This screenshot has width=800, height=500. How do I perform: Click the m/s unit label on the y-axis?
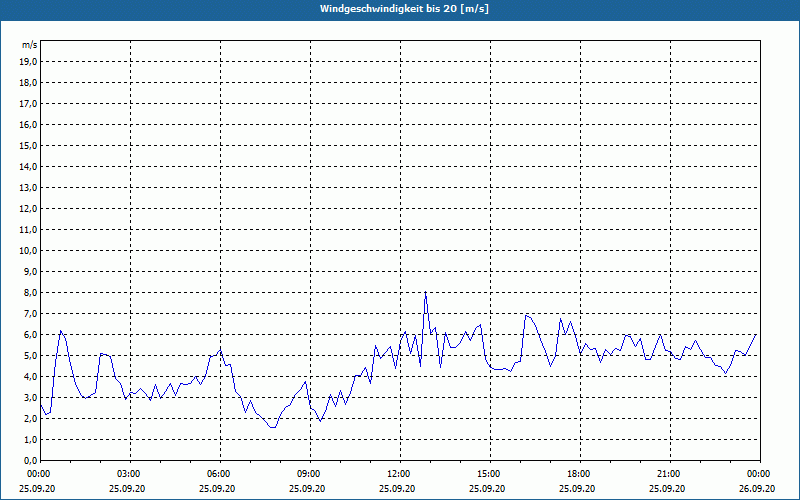[x=29, y=45]
